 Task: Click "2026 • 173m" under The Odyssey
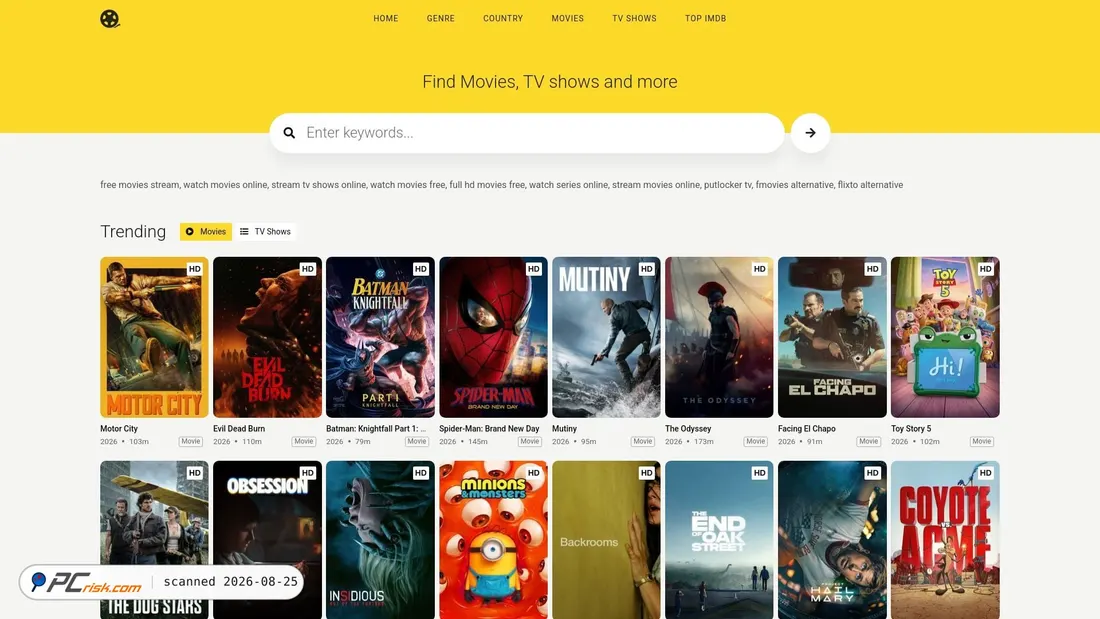click(x=689, y=441)
